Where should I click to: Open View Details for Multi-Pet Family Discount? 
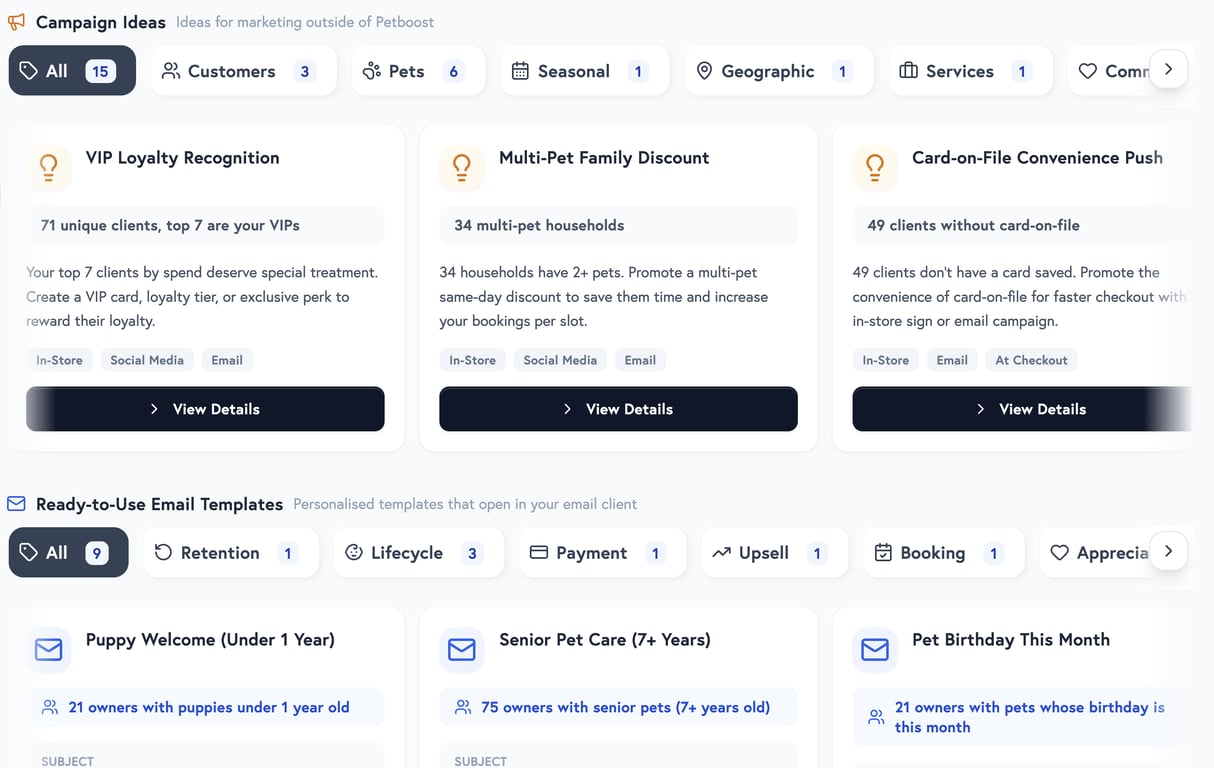[618, 409]
